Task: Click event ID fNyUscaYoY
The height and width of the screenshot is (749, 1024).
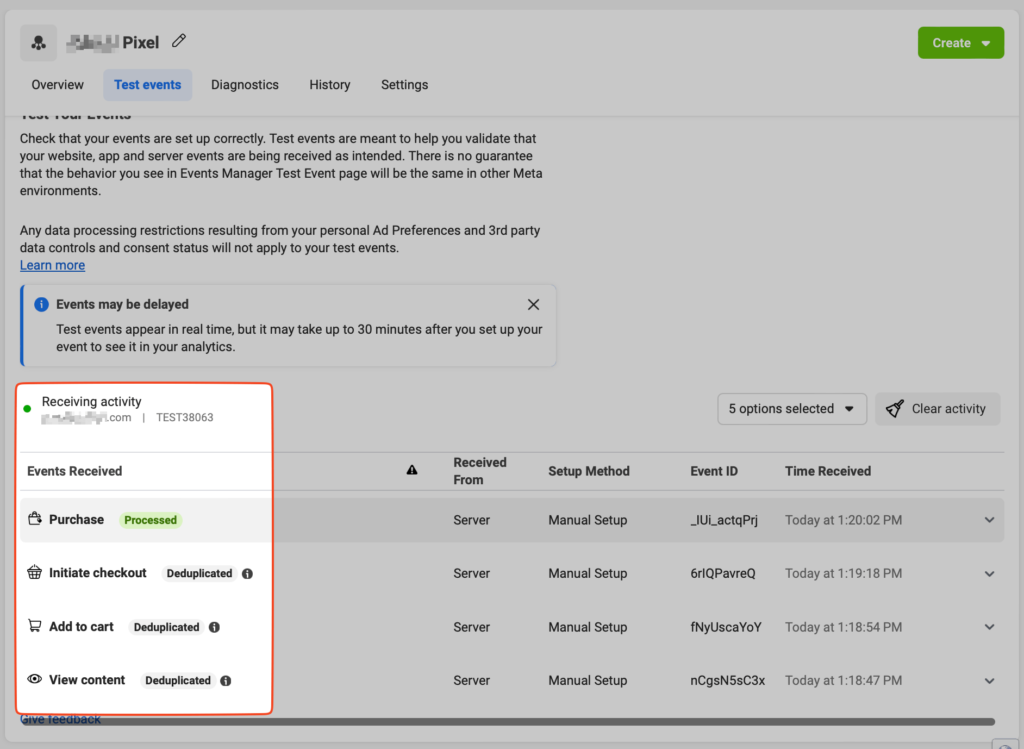Action: click(726, 627)
